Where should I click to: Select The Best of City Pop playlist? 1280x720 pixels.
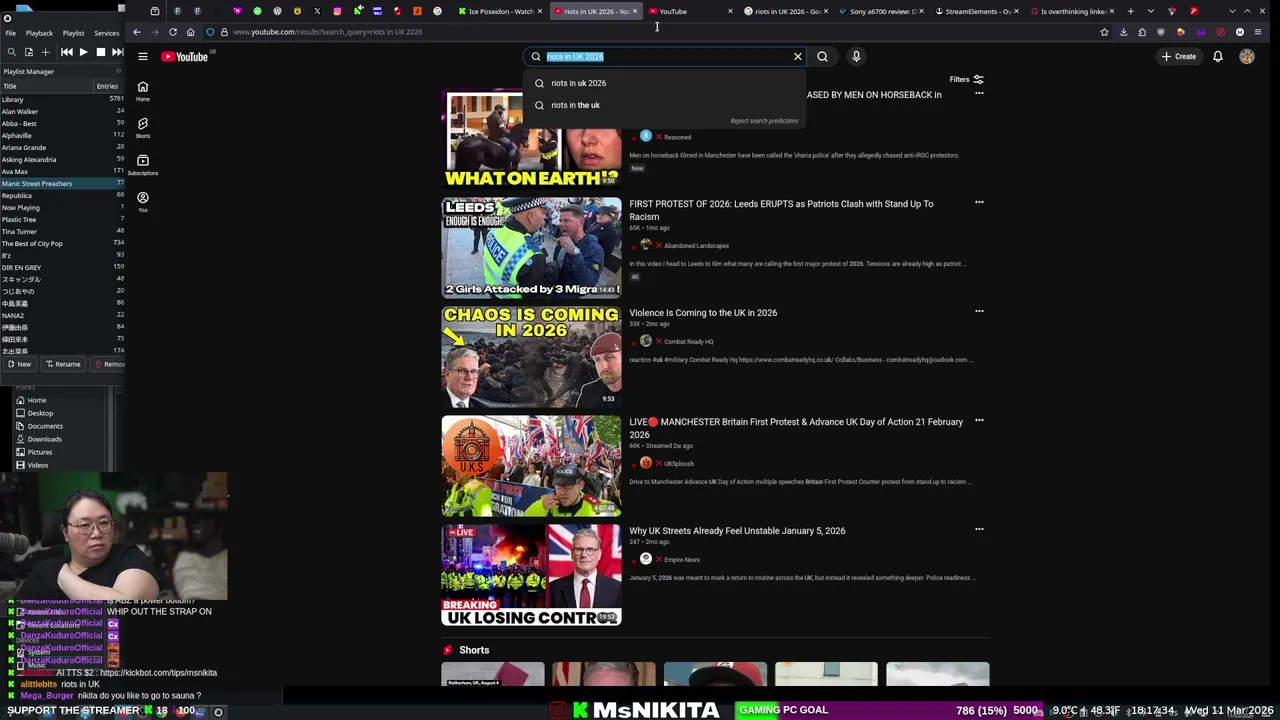pyautogui.click(x=62, y=243)
